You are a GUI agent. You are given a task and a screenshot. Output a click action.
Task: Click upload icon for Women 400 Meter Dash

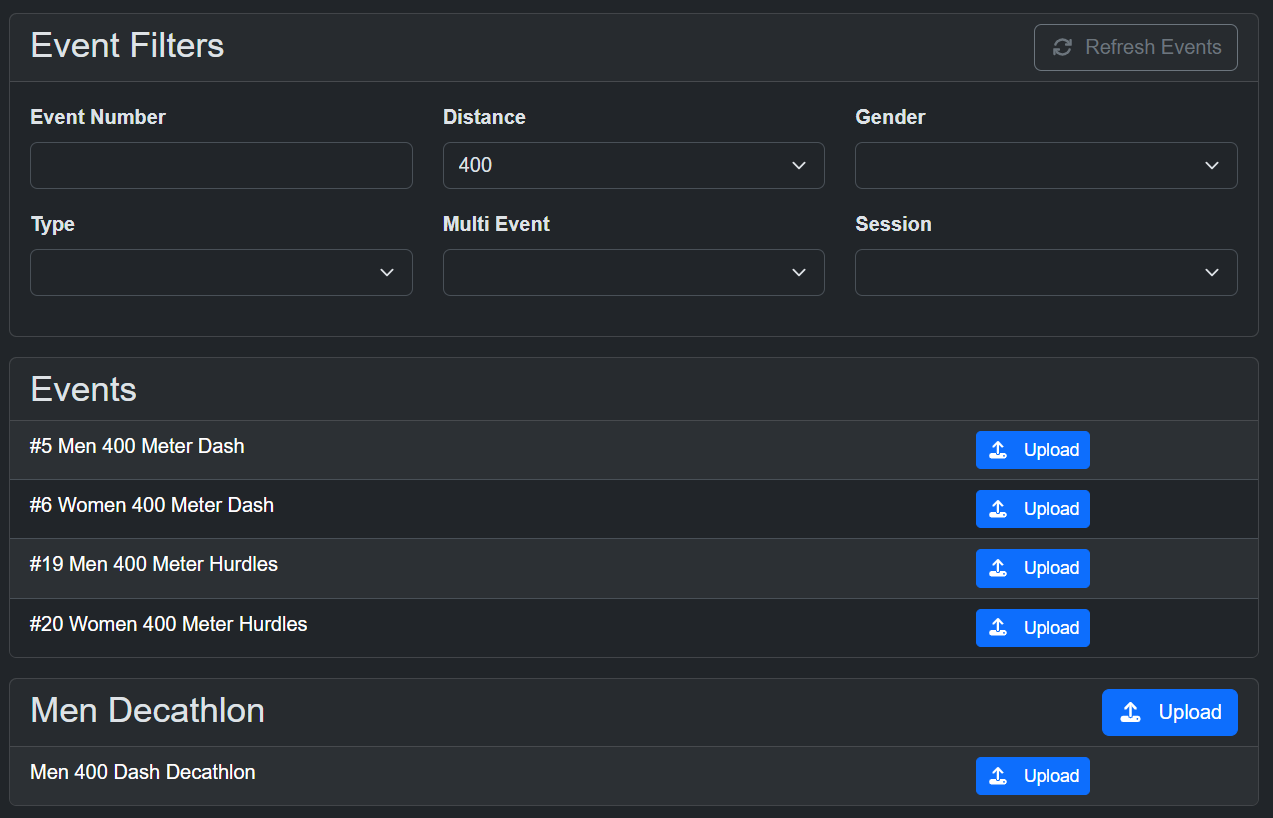click(997, 509)
